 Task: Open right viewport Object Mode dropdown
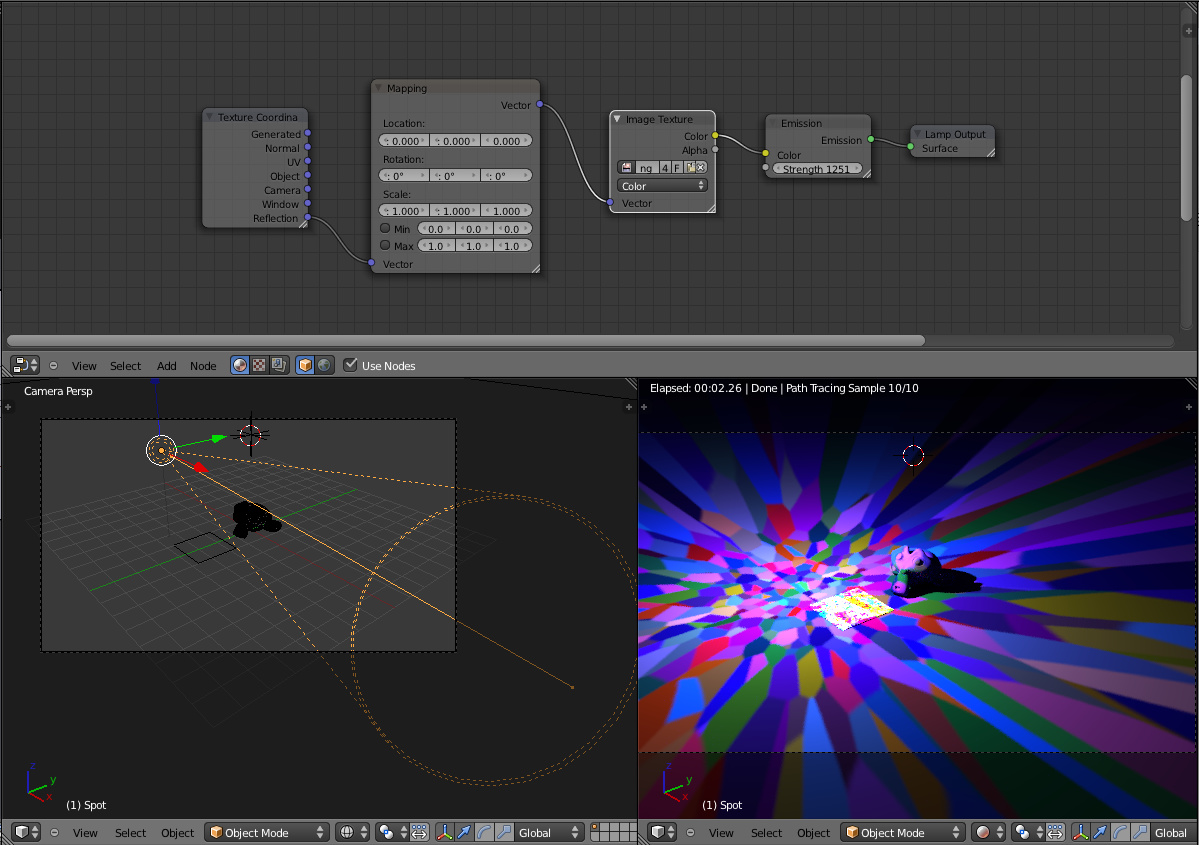(902, 833)
